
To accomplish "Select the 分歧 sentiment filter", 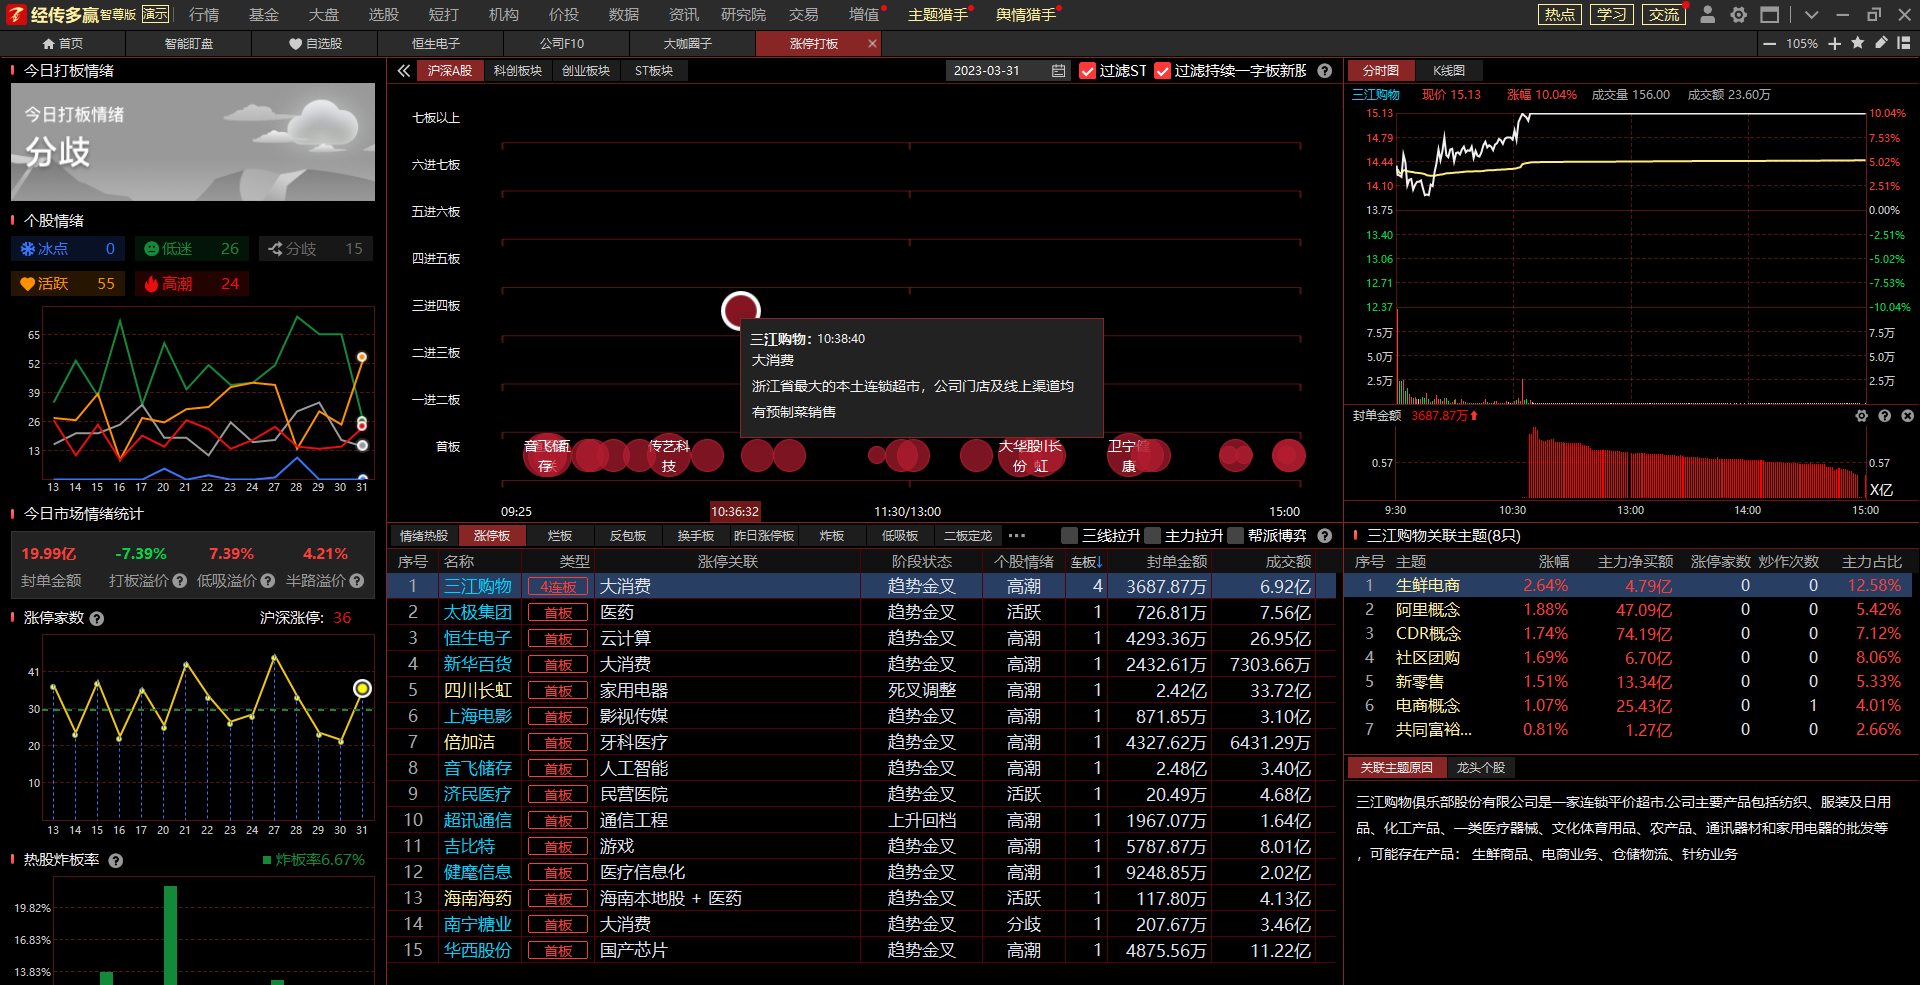I will [316, 248].
